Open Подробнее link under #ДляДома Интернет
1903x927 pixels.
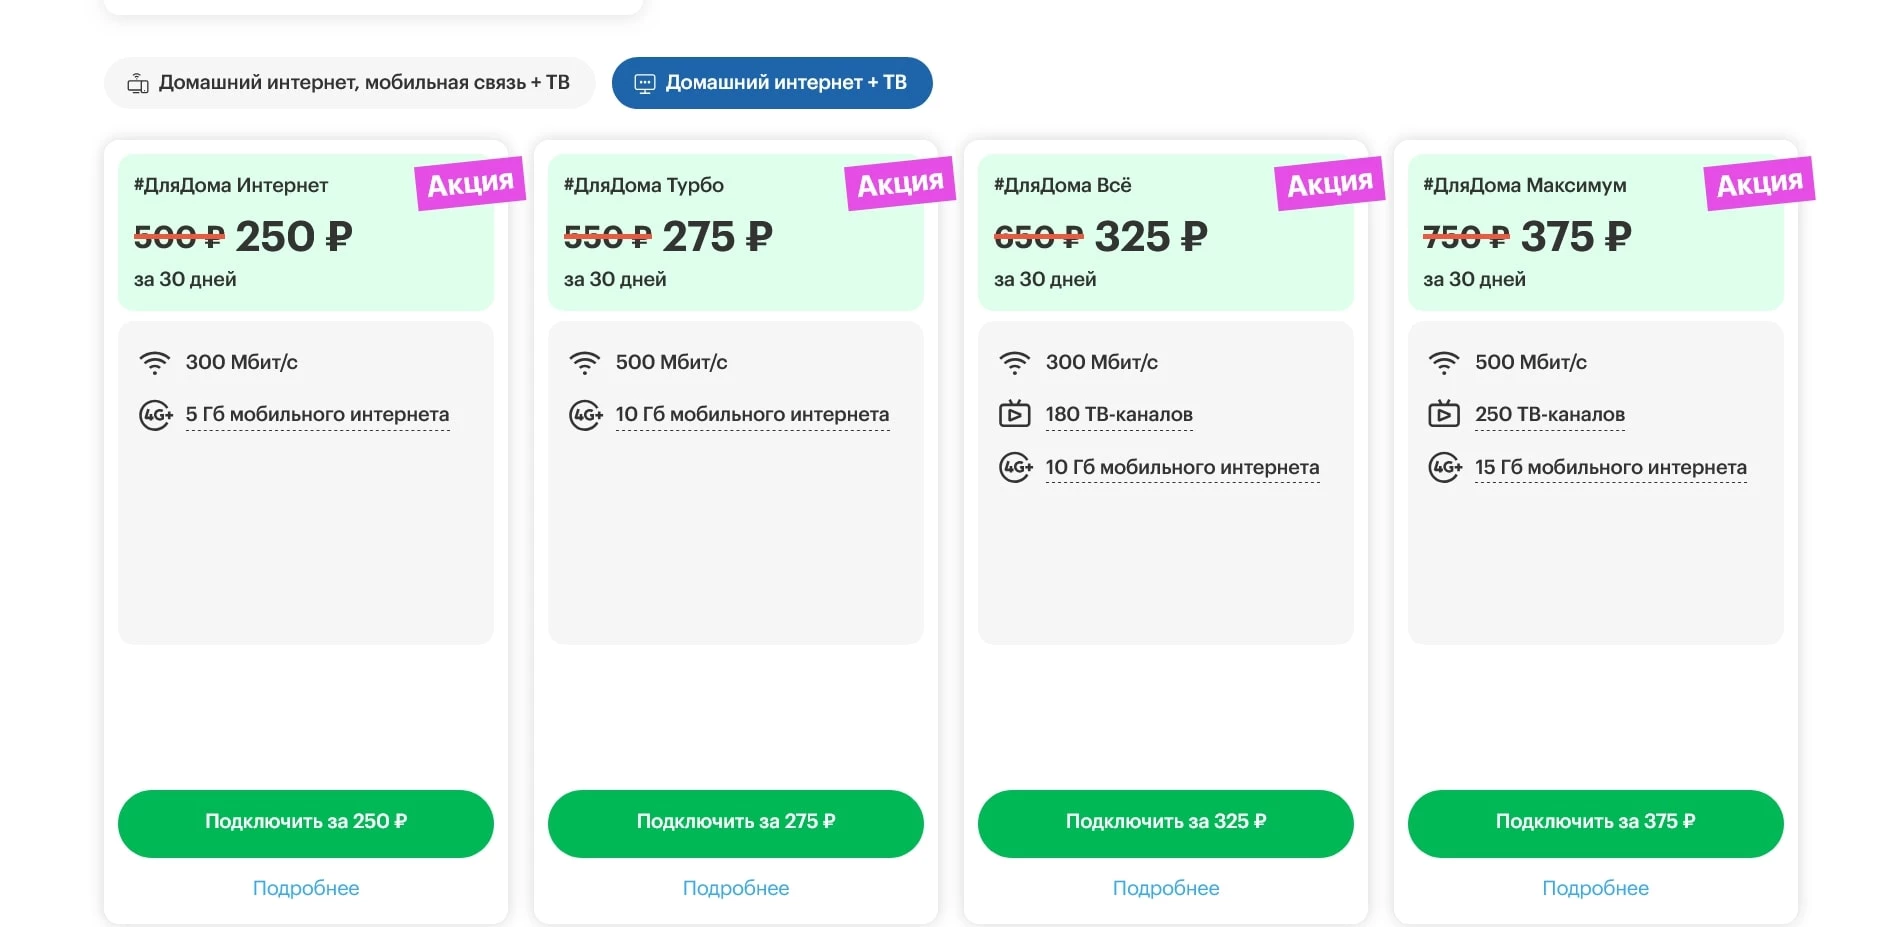click(x=306, y=888)
